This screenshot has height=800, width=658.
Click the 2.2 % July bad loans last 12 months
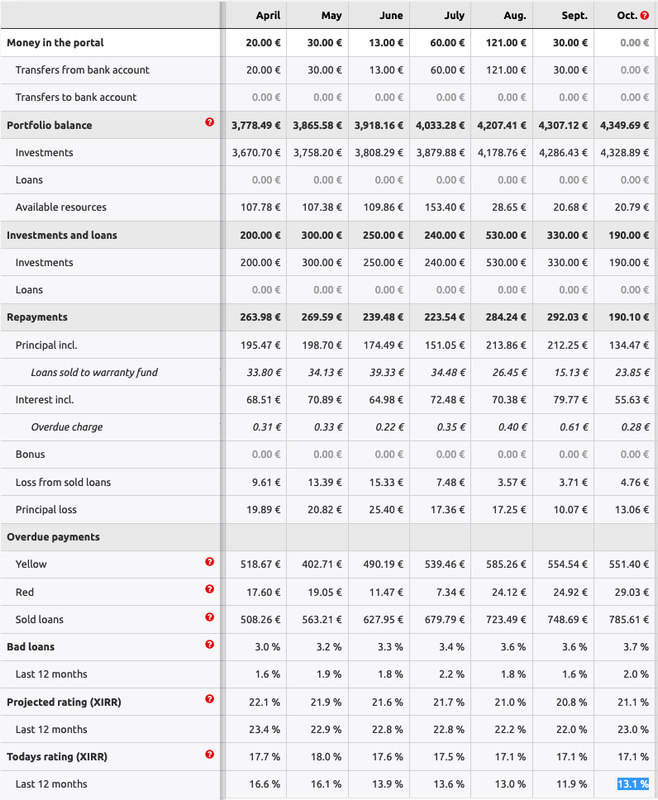[451, 674]
